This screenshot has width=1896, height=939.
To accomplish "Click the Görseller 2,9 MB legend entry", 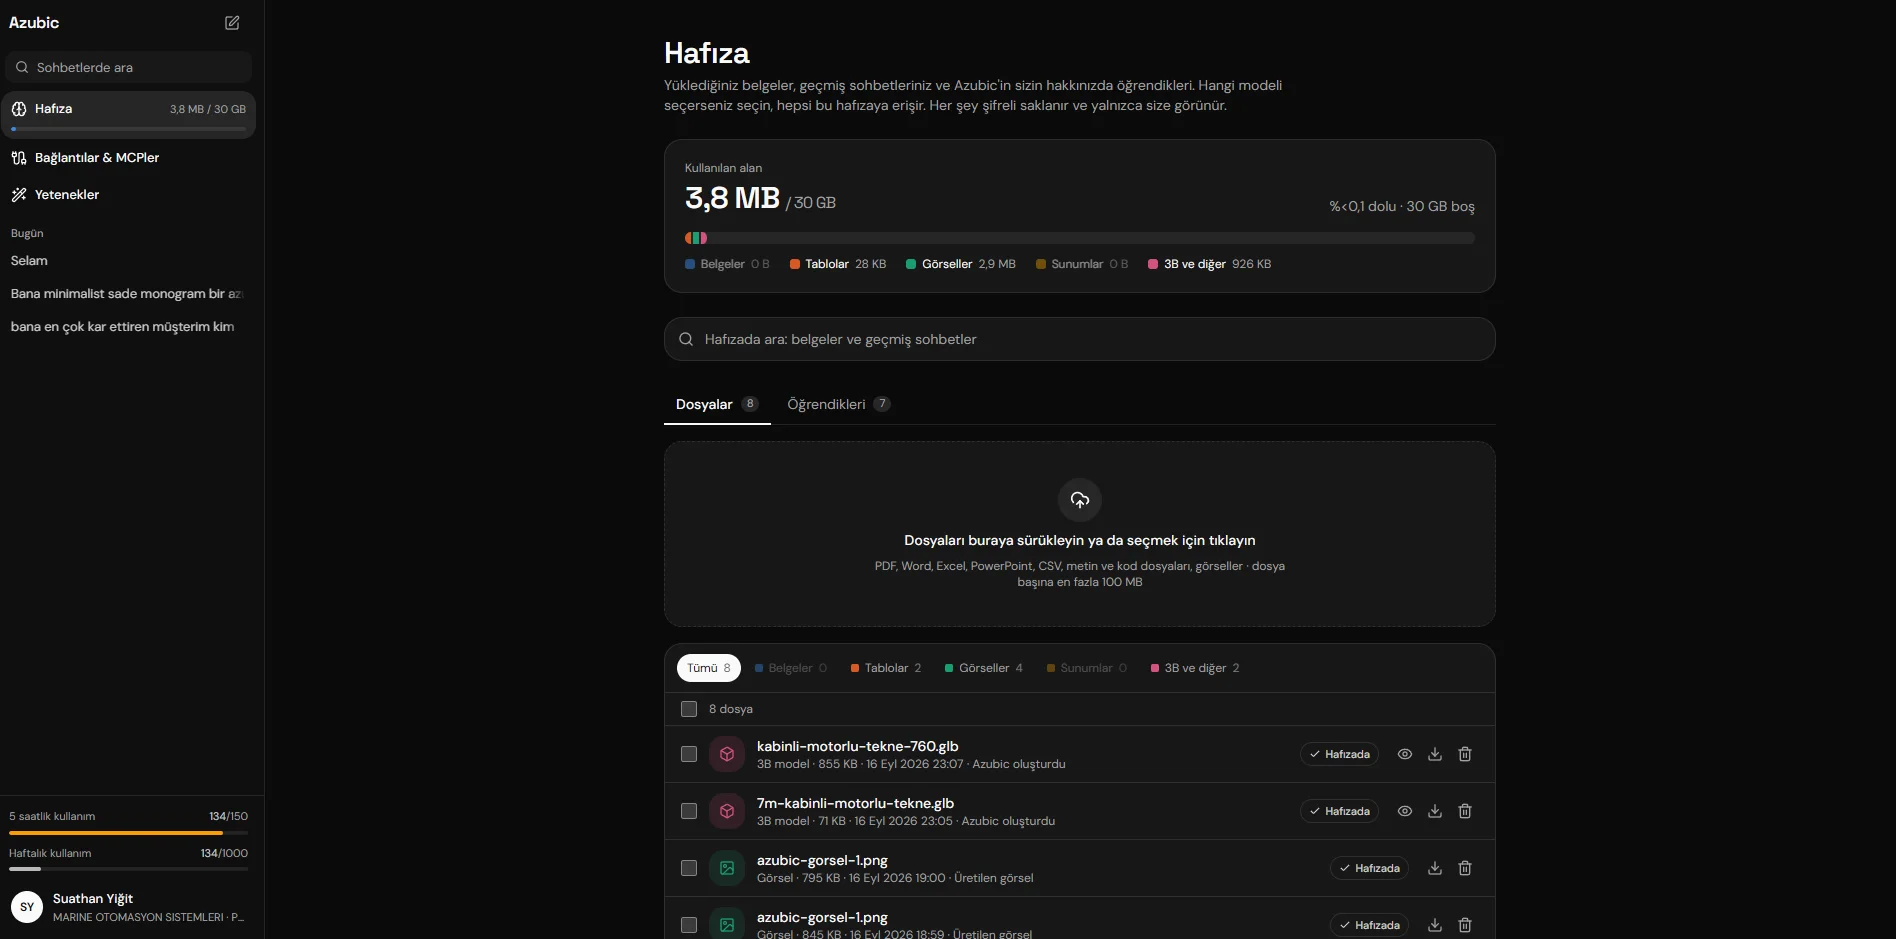I will tap(961, 264).
